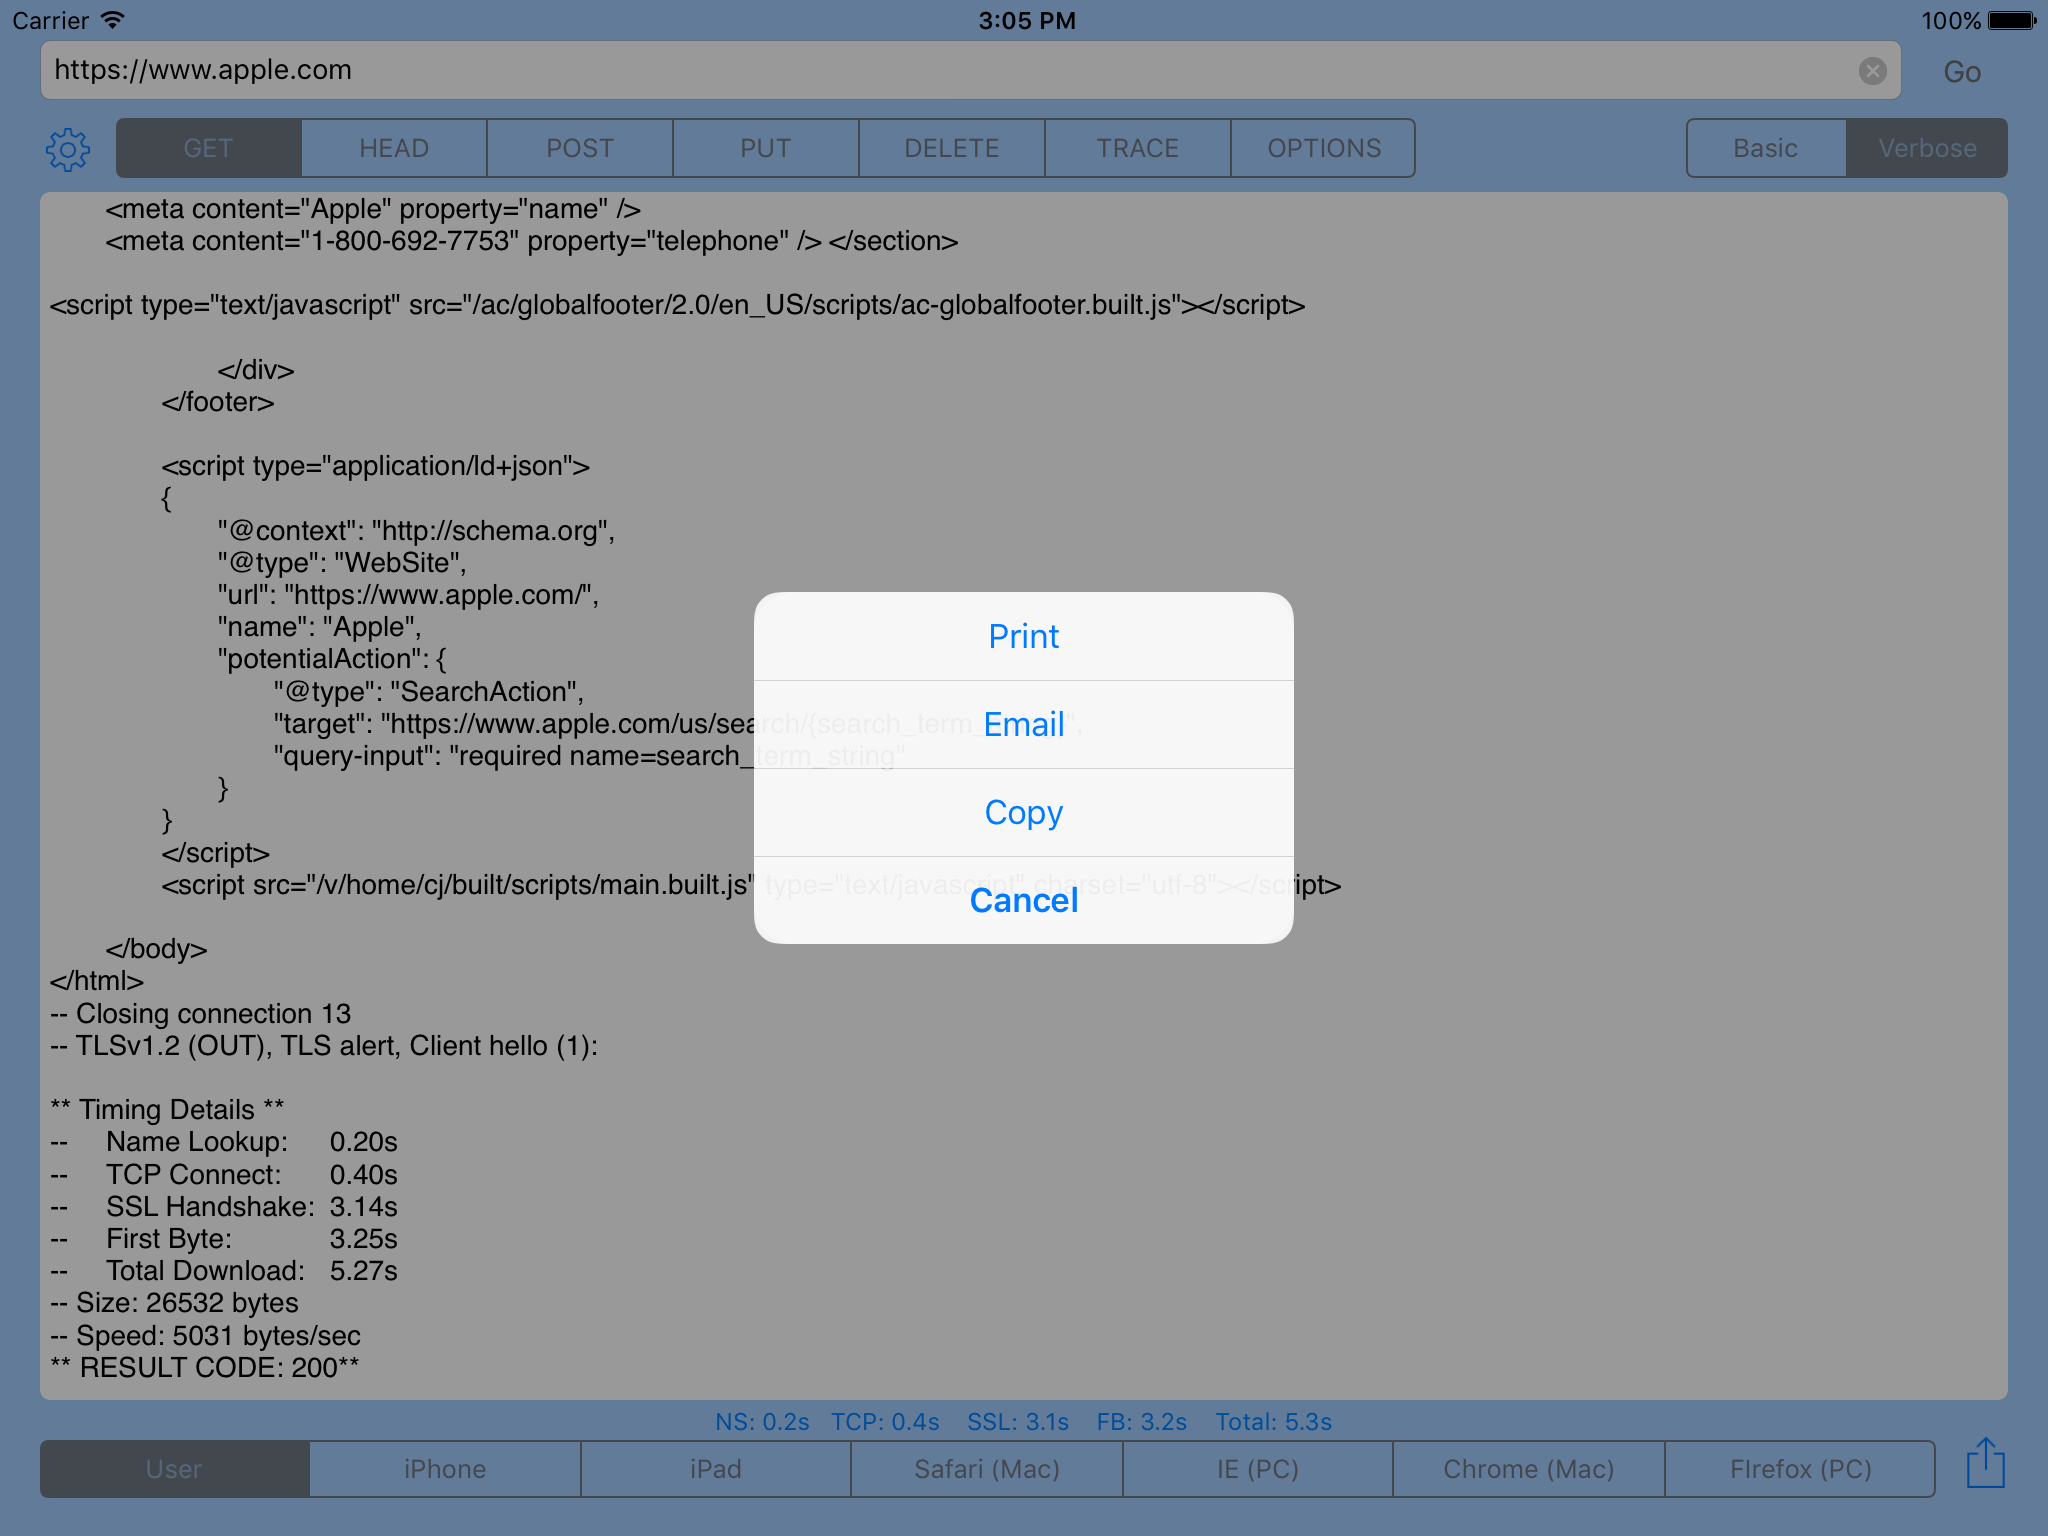The height and width of the screenshot is (1536, 2048).
Task: Tap the clock showing 3:05 PM
Action: [1027, 20]
